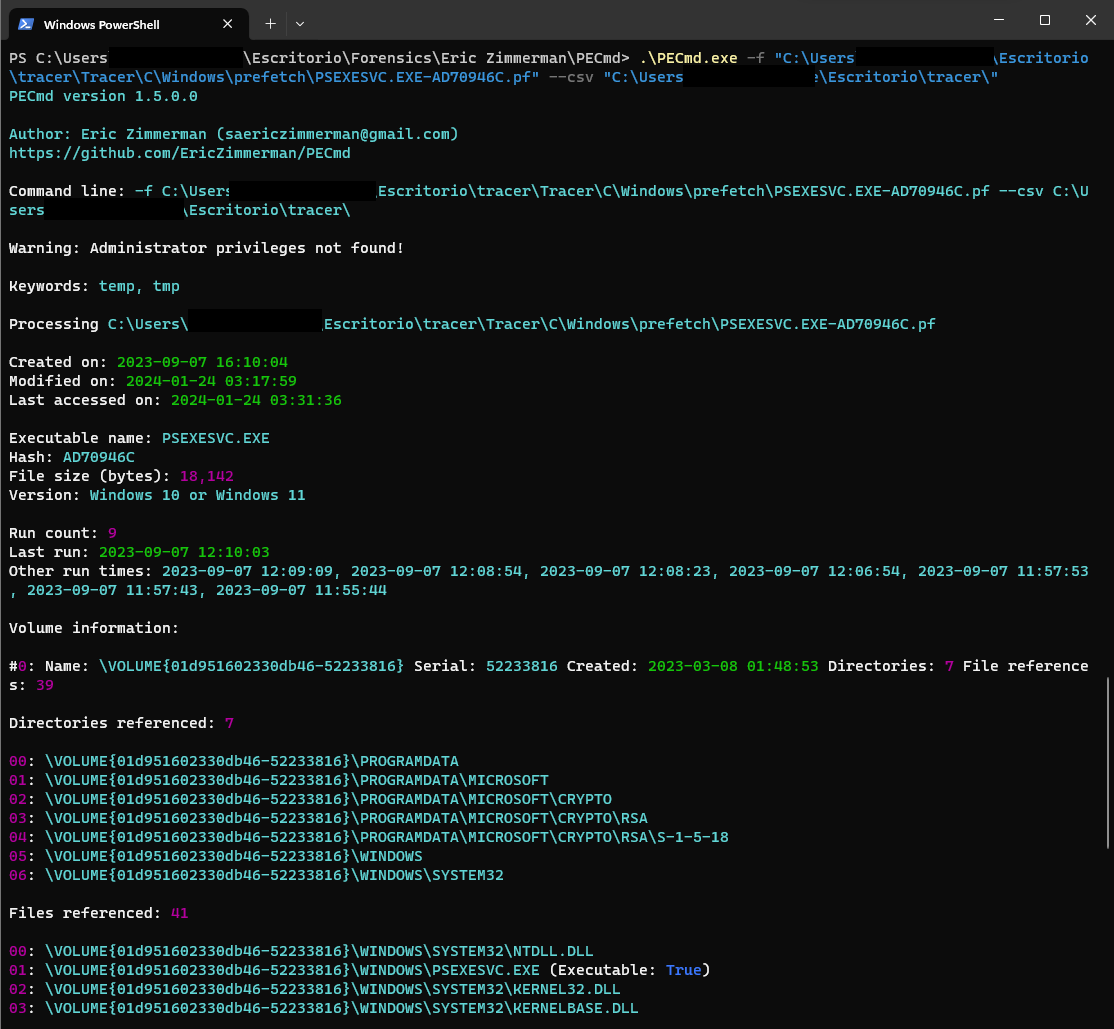Click file row 01 PSEXESVC.EXE executable
This screenshot has height=1029, width=1114.
coord(359,970)
